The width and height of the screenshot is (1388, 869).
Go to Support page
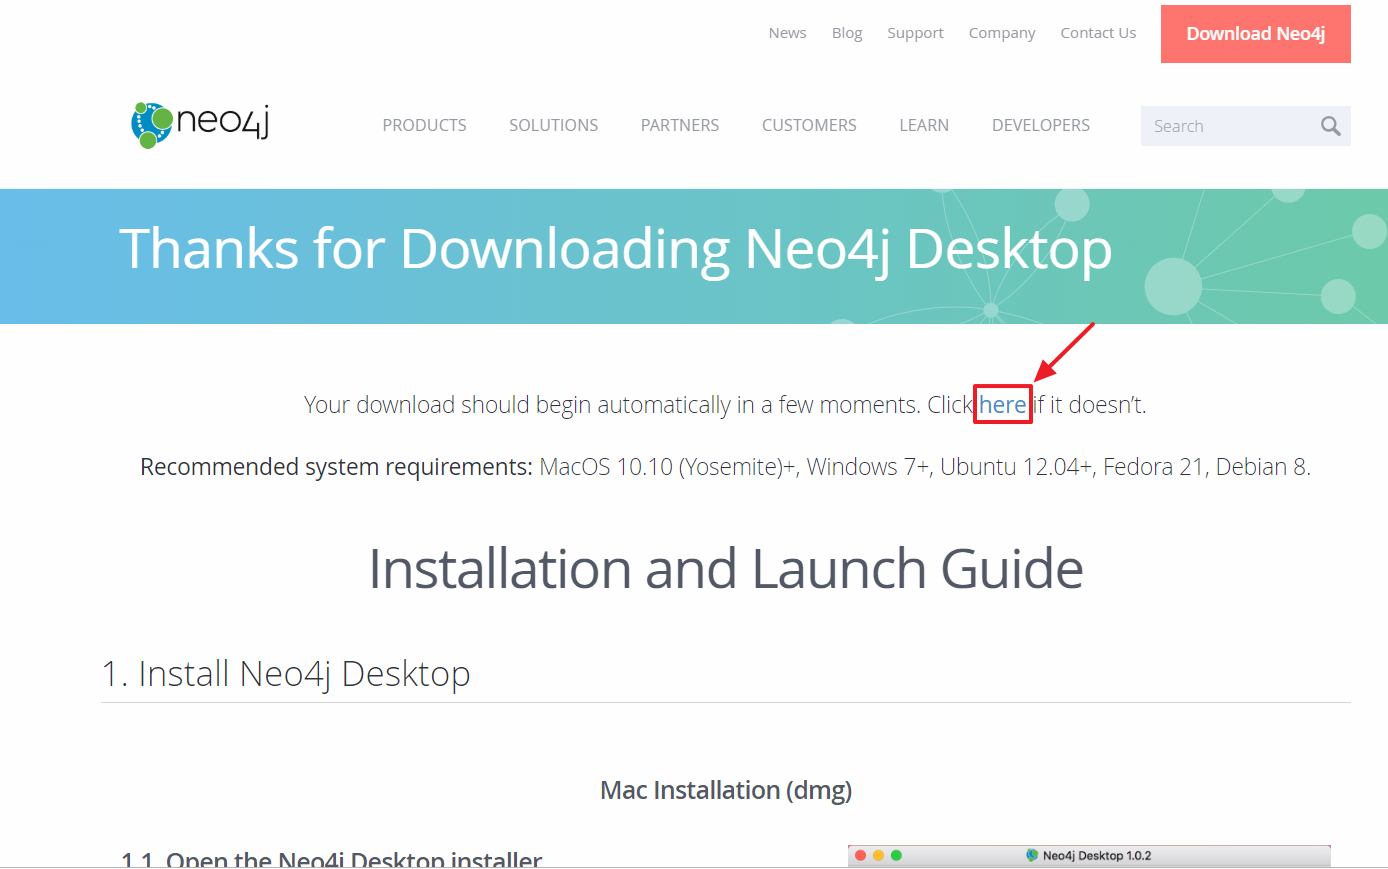click(x=915, y=33)
